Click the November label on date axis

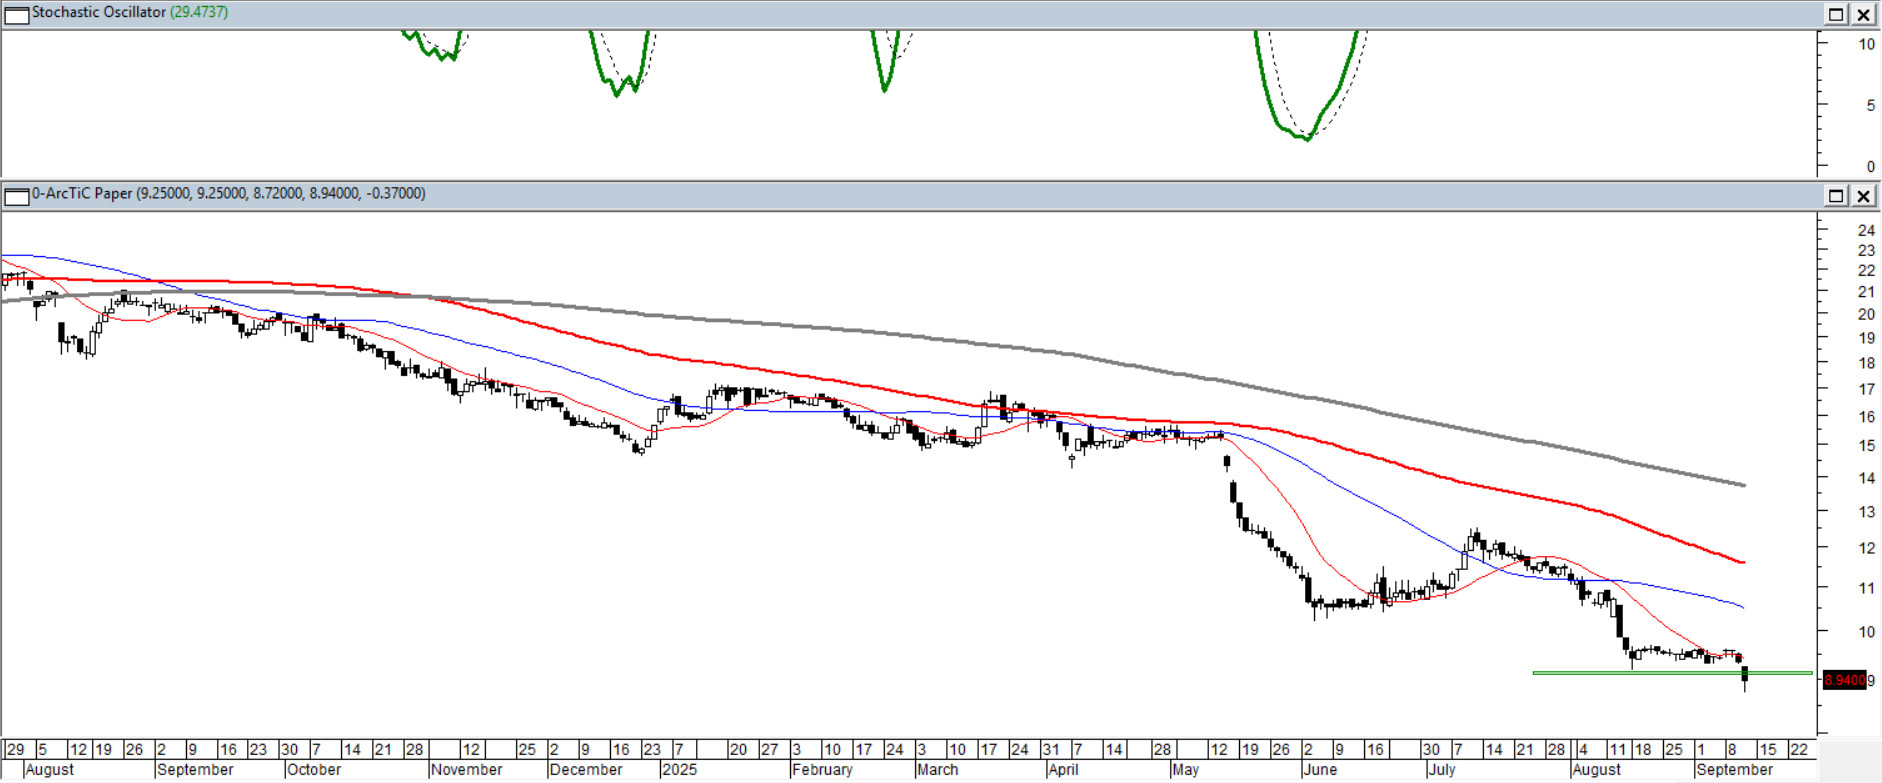tap(467, 770)
